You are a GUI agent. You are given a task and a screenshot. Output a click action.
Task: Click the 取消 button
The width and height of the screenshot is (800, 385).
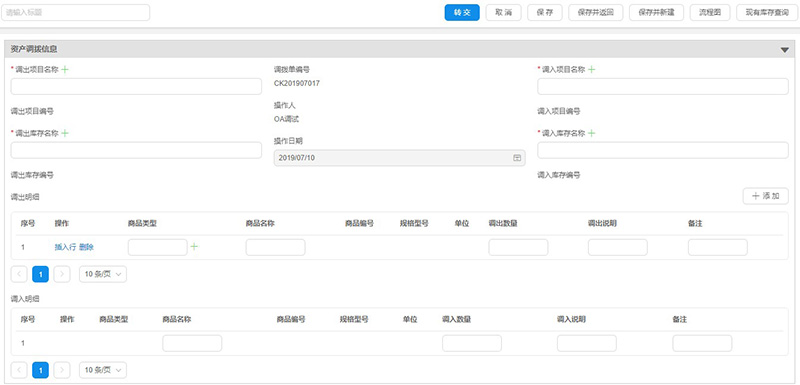pyautogui.click(x=504, y=13)
